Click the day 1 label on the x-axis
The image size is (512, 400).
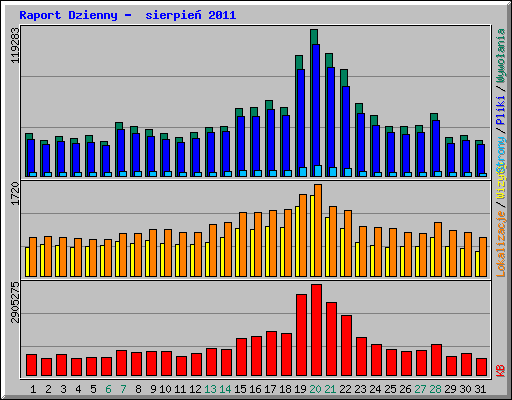pyautogui.click(x=33, y=389)
